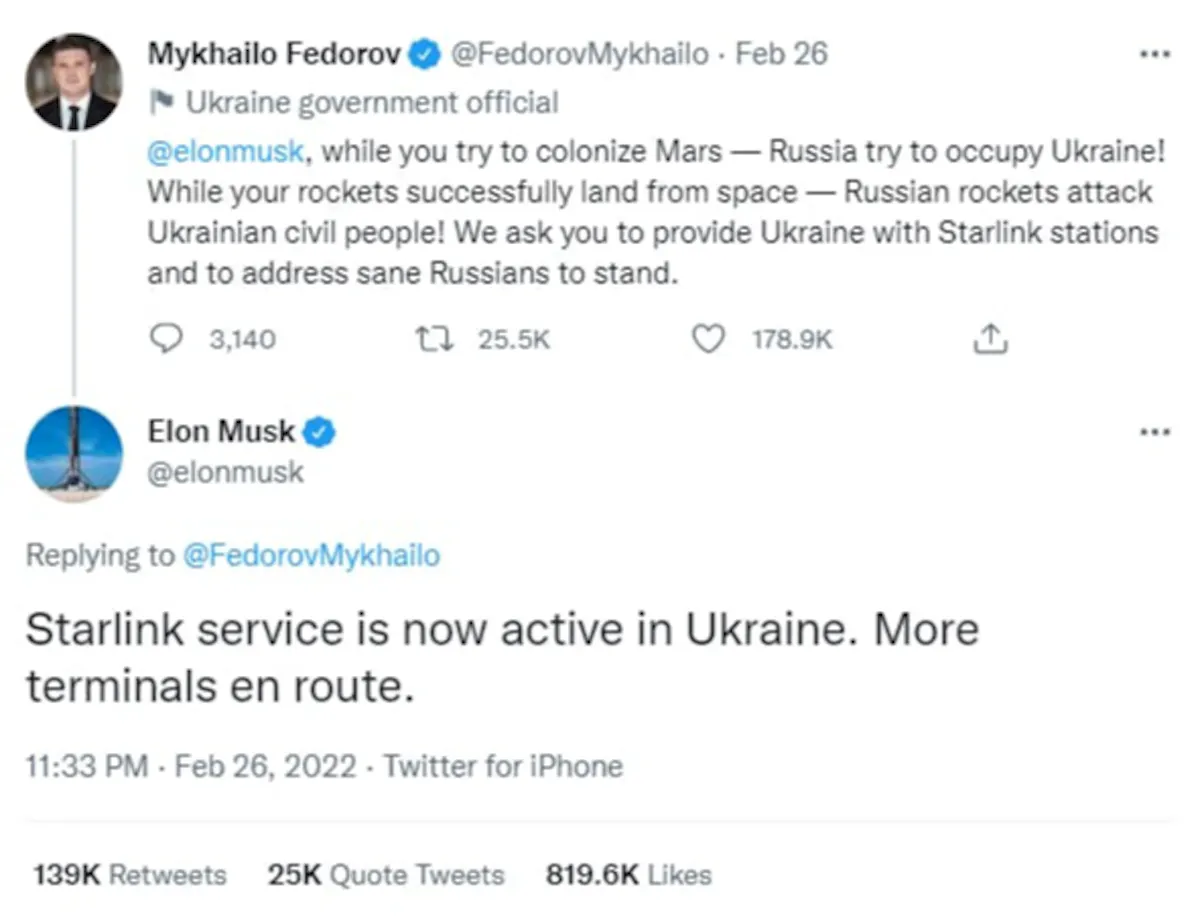Open share options for Fedorov's tweet

(x=990, y=340)
